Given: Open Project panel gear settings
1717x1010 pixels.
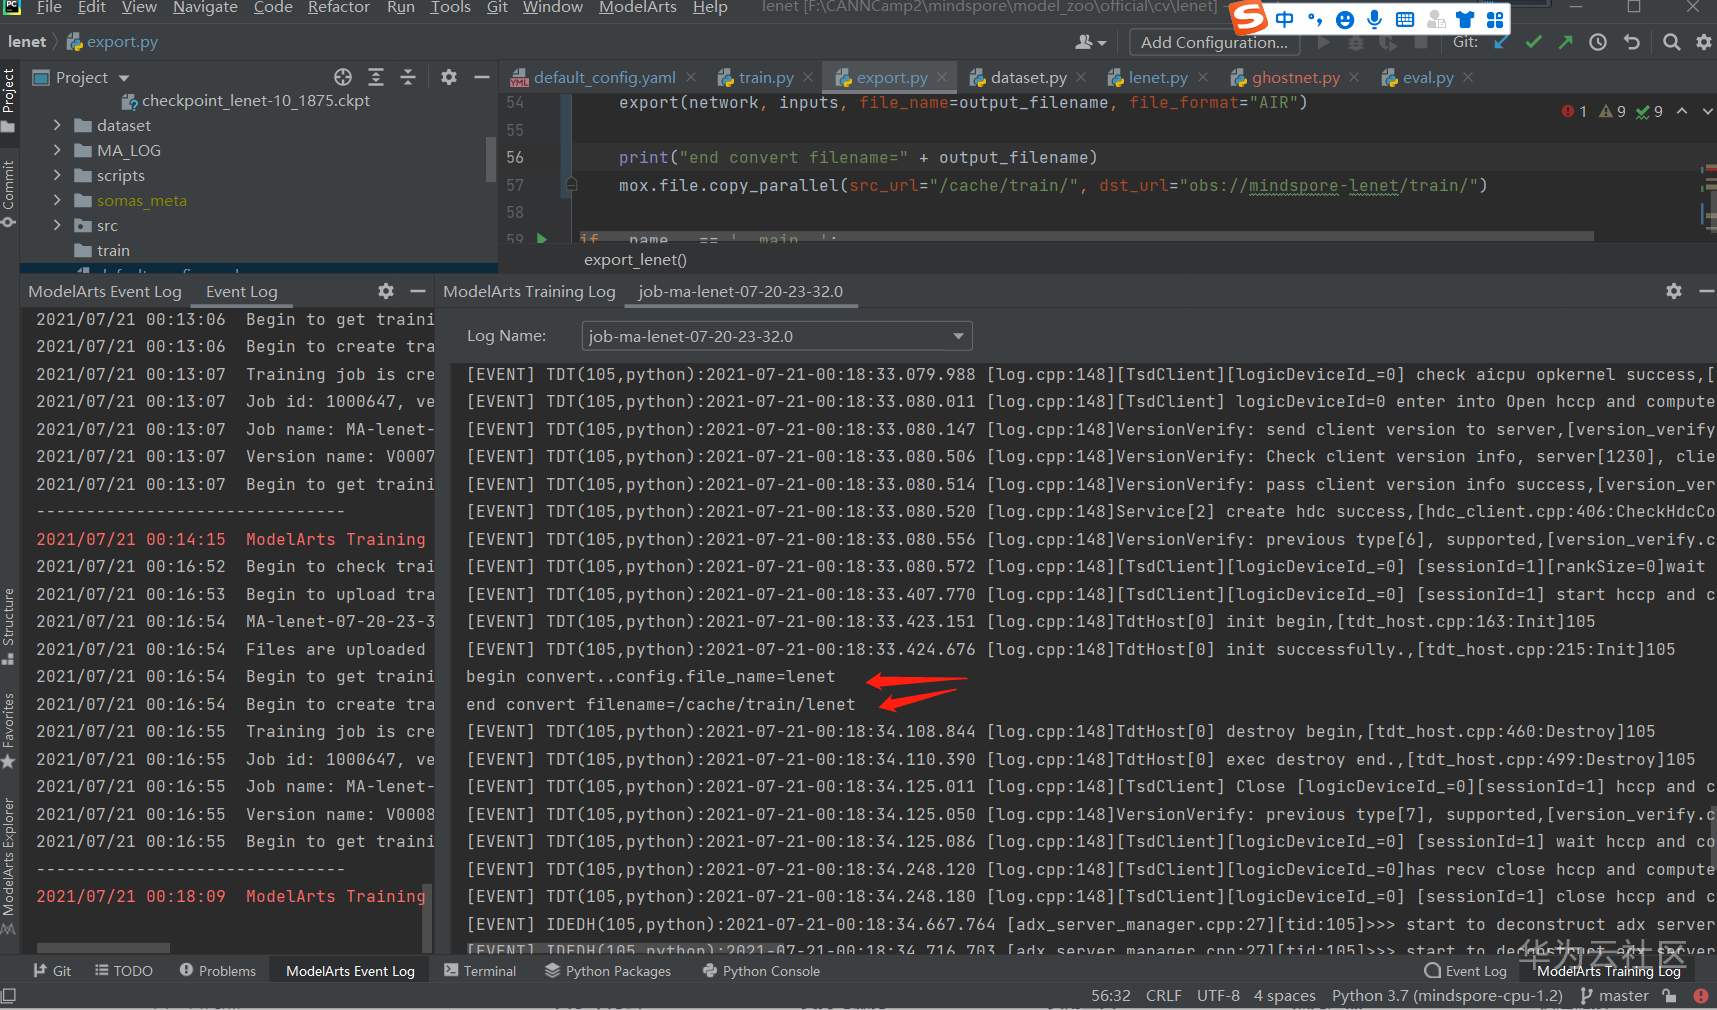Looking at the screenshot, I should [449, 77].
